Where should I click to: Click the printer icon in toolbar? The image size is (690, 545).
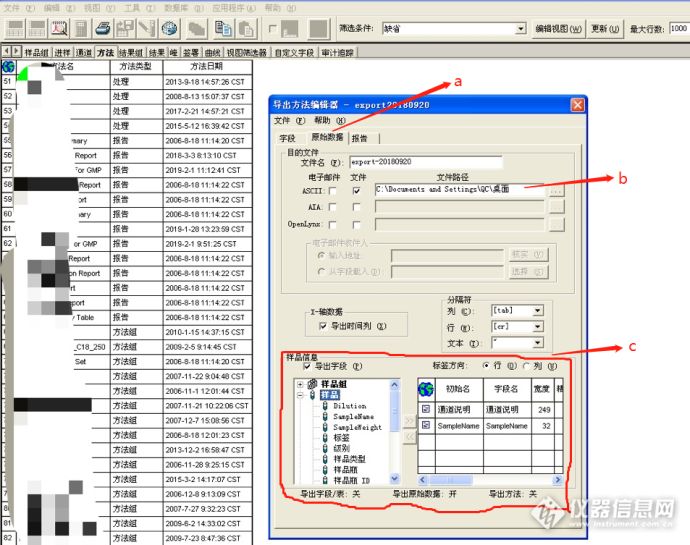tap(103, 29)
